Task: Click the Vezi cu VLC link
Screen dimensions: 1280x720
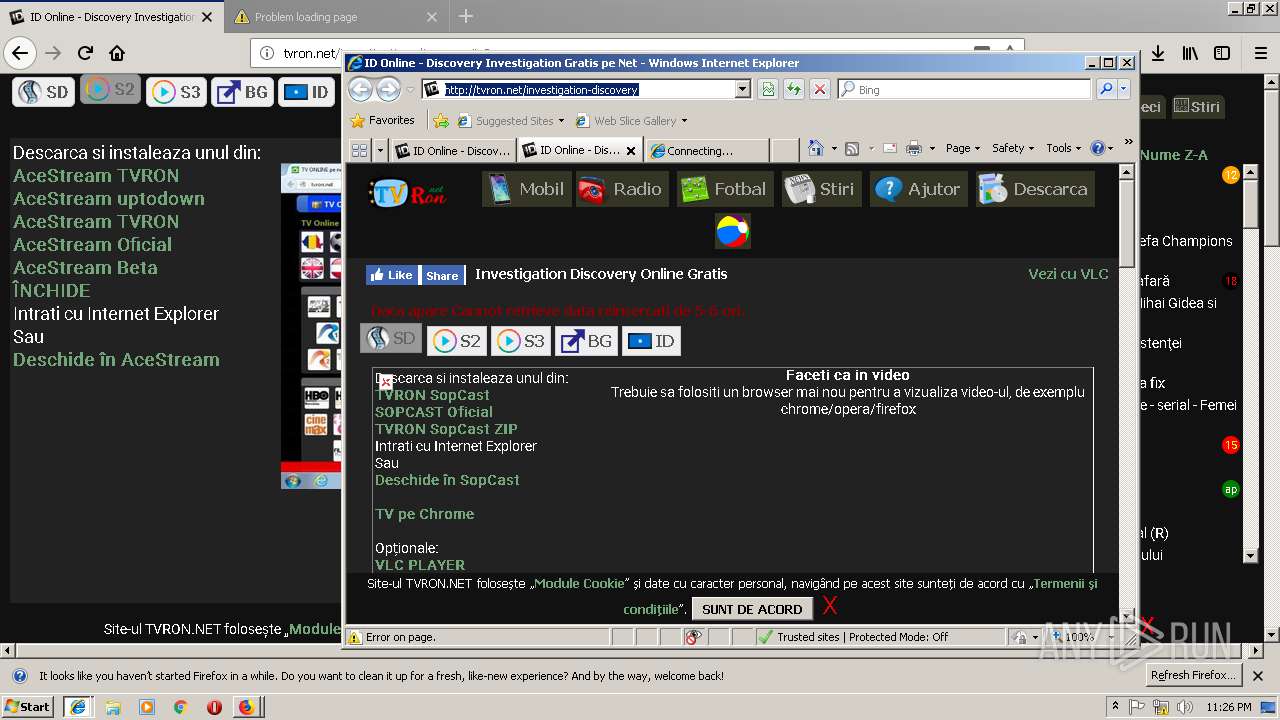Action: [x=1068, y=274]
